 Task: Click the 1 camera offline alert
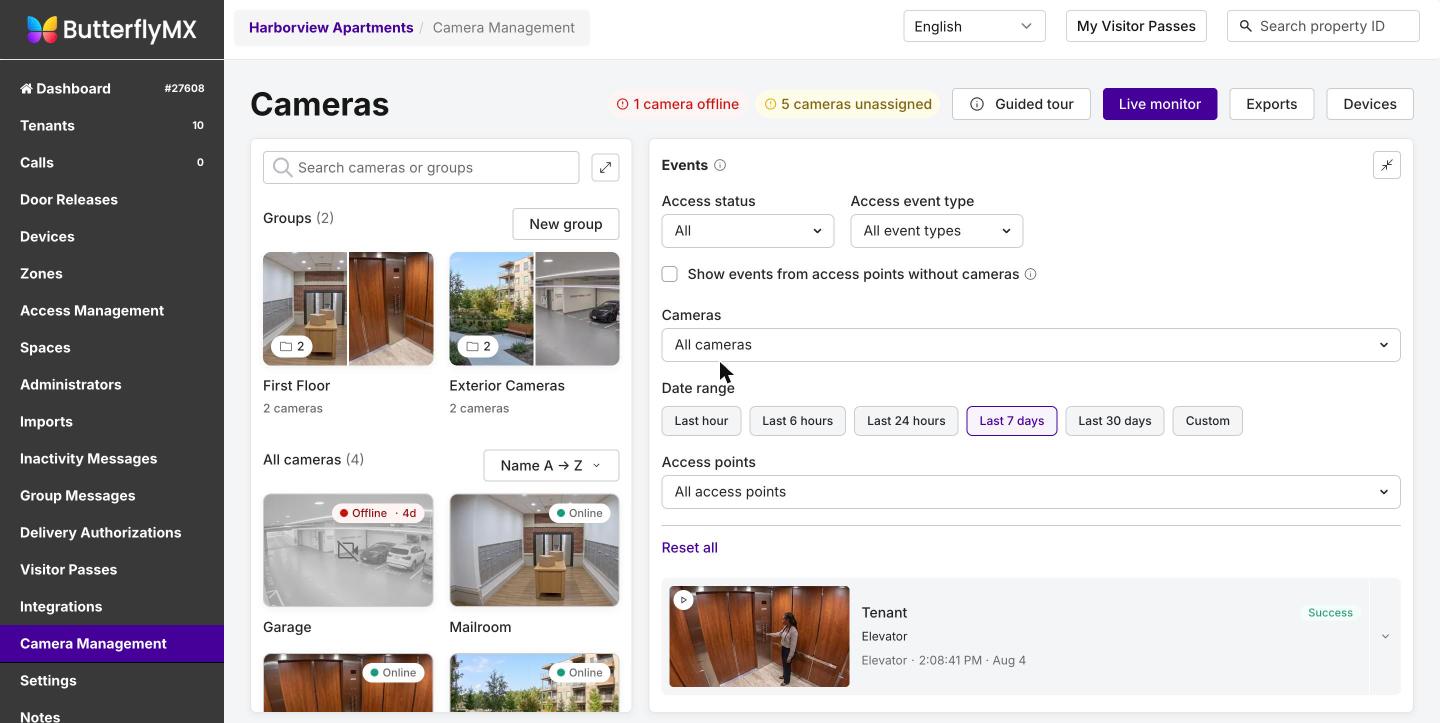click(678, 104)
